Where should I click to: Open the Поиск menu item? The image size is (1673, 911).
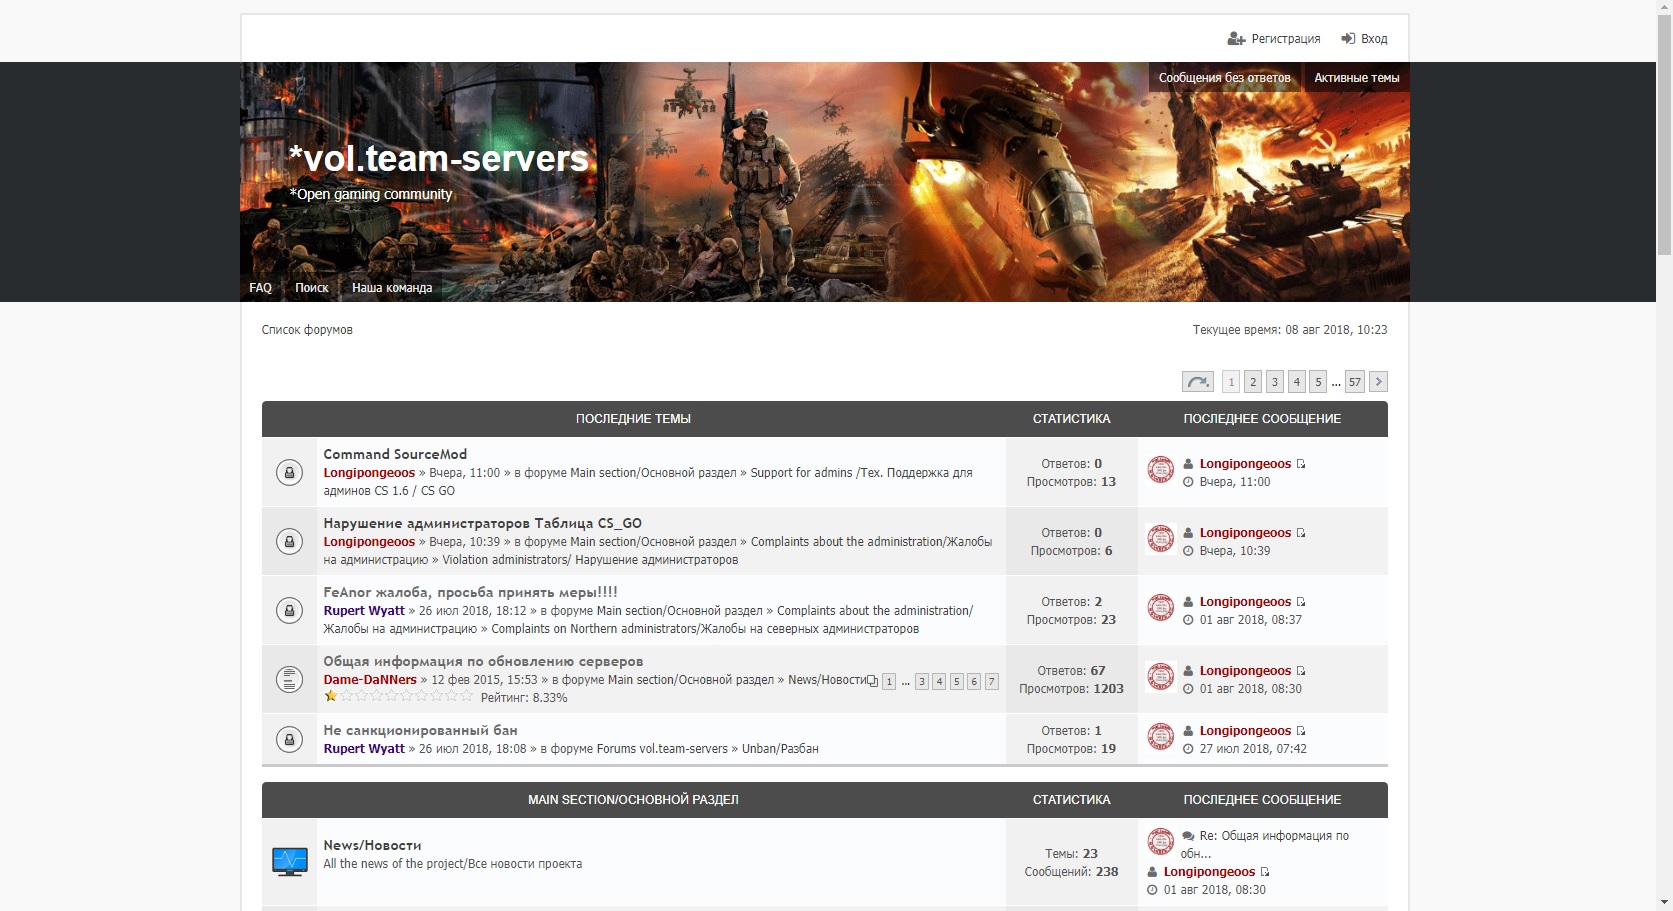pyautogui.click(x=311, y=288)
